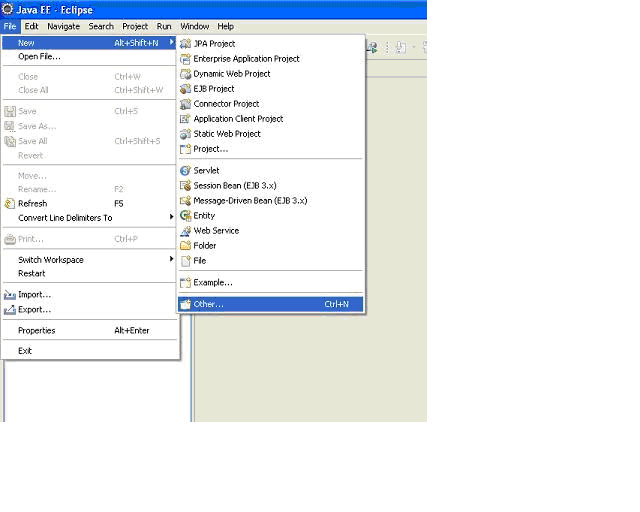Click the Example... icon

(x=185, y=283)
